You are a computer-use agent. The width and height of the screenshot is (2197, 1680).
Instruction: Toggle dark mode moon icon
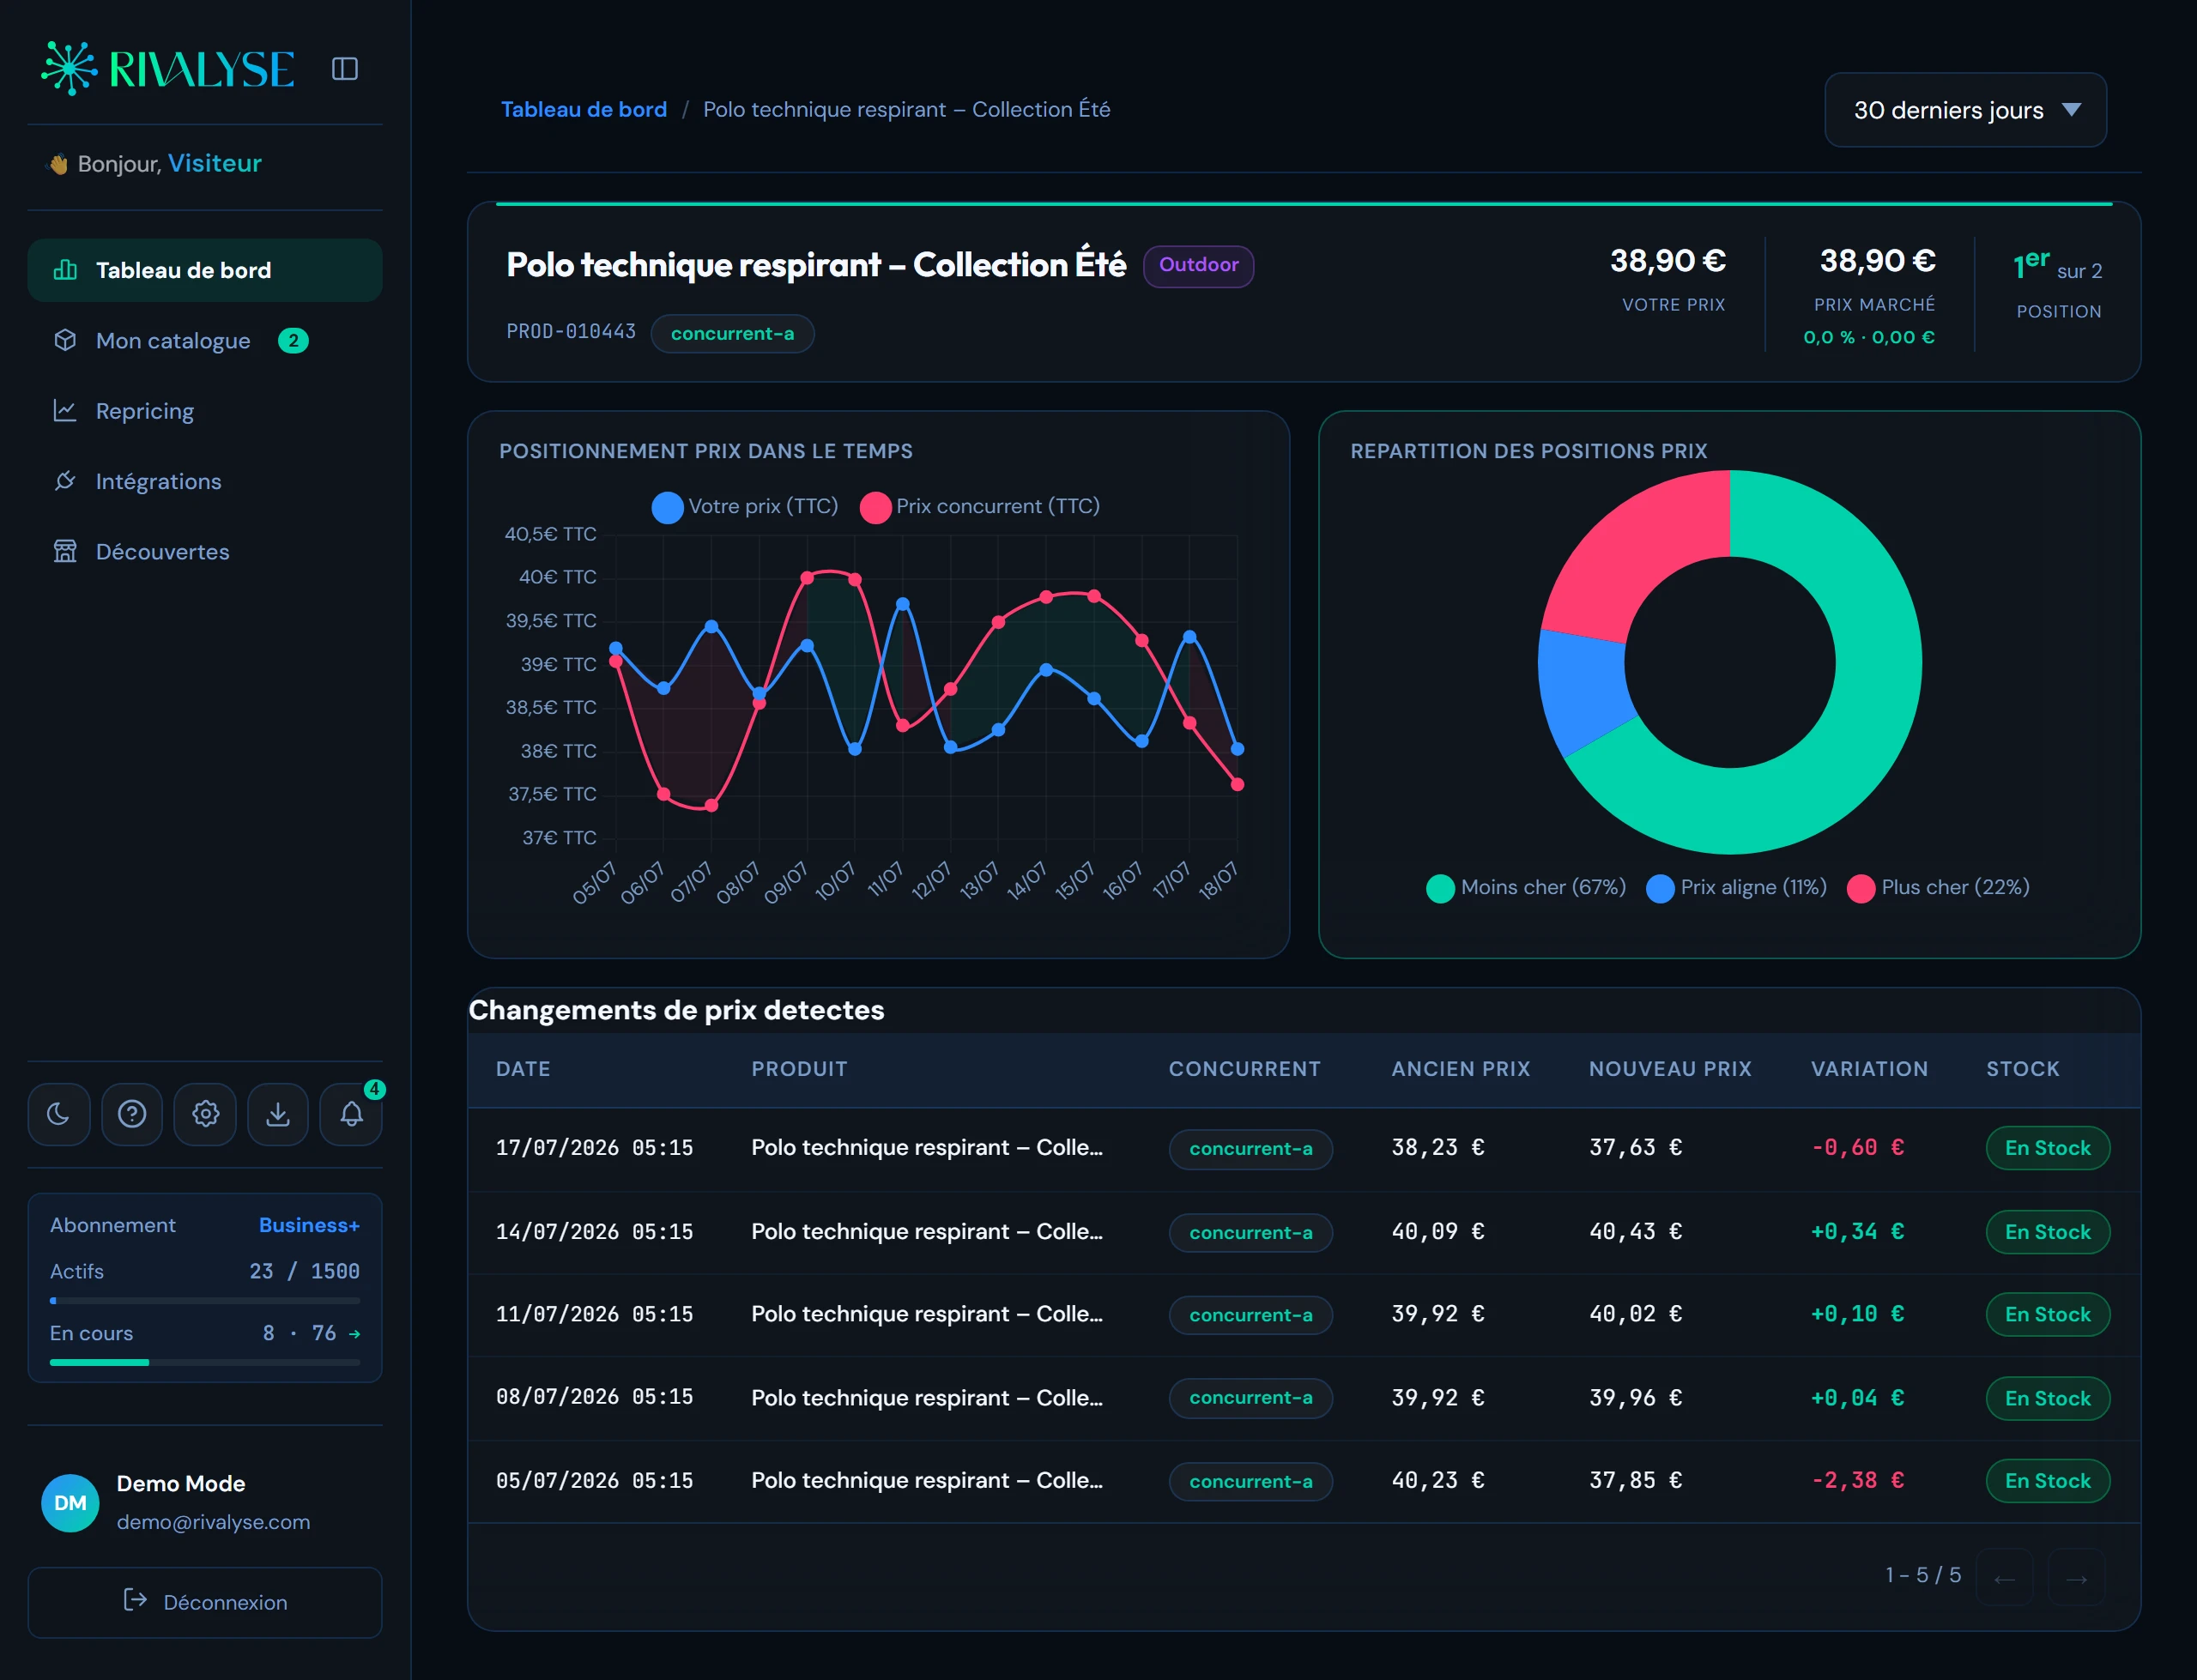(x=59, y=1113)
